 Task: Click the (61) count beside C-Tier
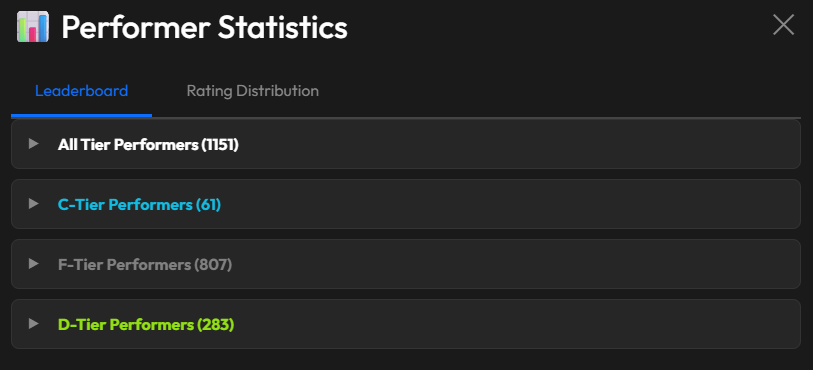pos(208,205)
